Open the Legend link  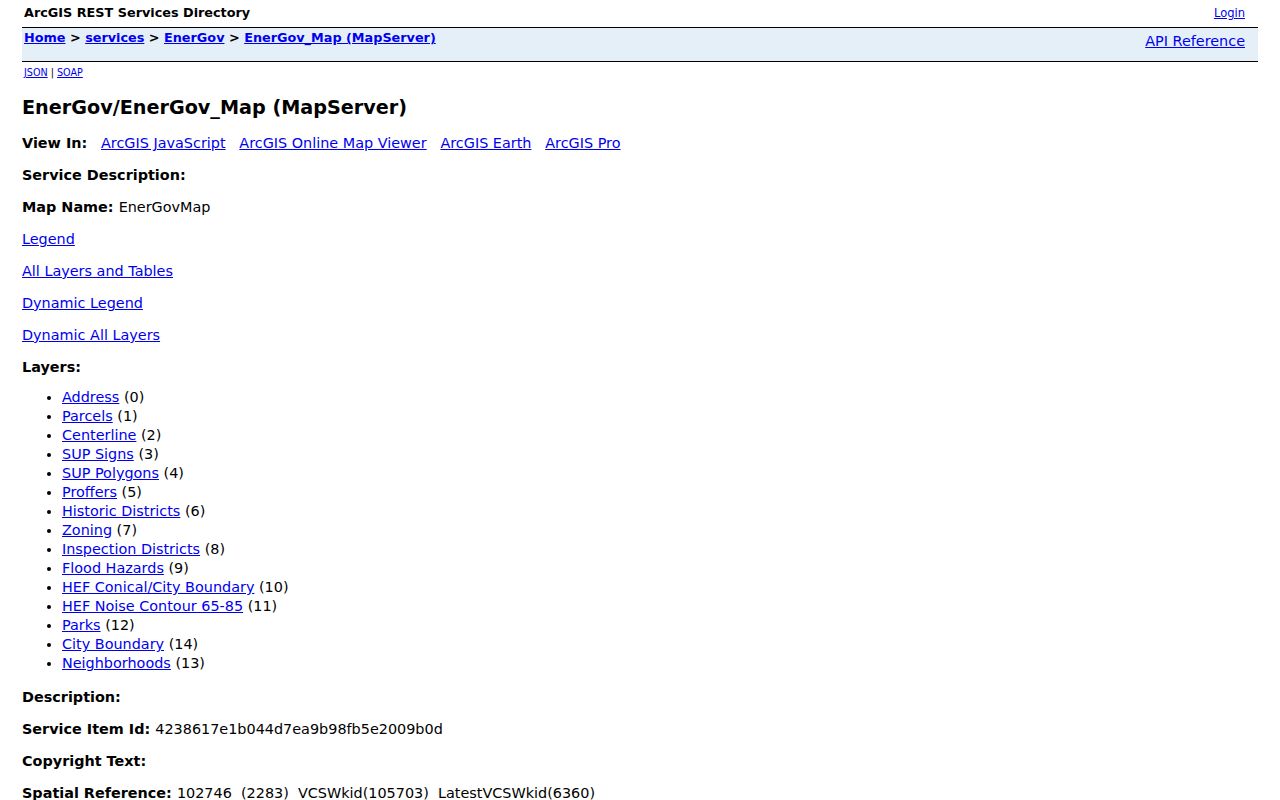coord(48,239)
